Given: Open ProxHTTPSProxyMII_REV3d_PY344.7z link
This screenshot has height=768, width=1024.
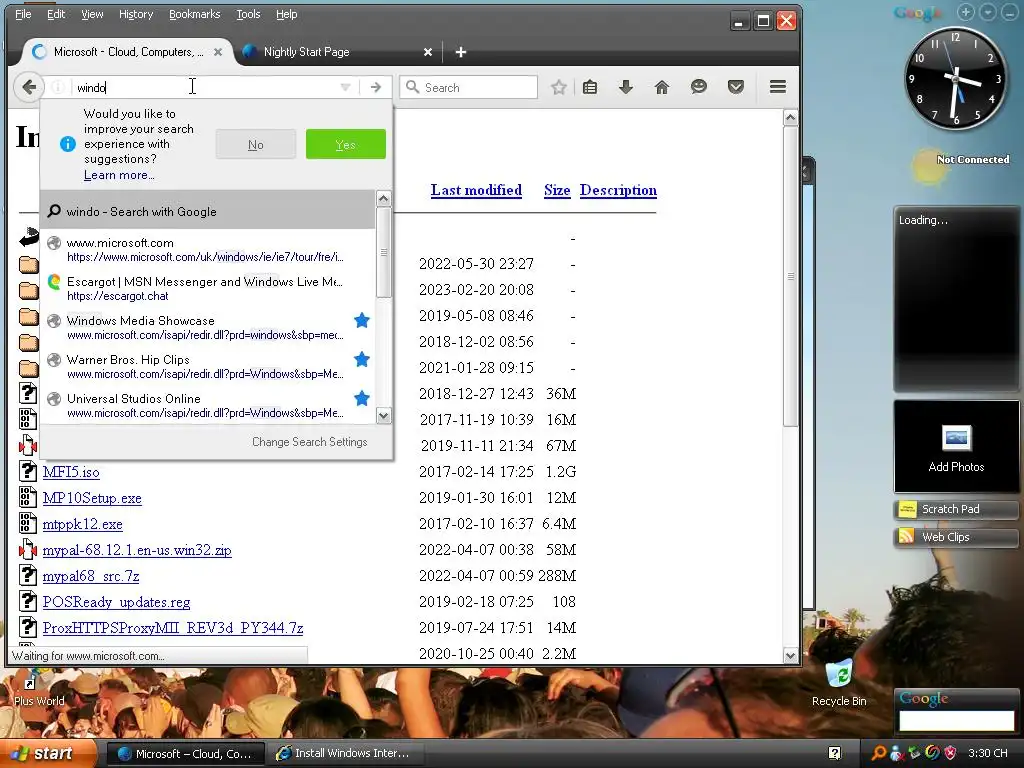Looking at the screenshot, I should [x=173, y=628].
